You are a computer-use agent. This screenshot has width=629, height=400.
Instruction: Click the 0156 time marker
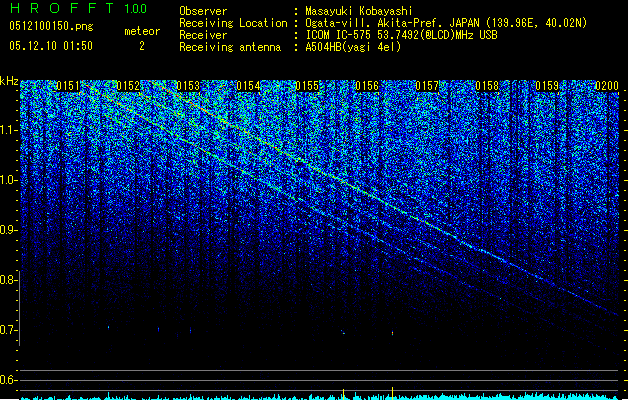click(x=367, y=86)
